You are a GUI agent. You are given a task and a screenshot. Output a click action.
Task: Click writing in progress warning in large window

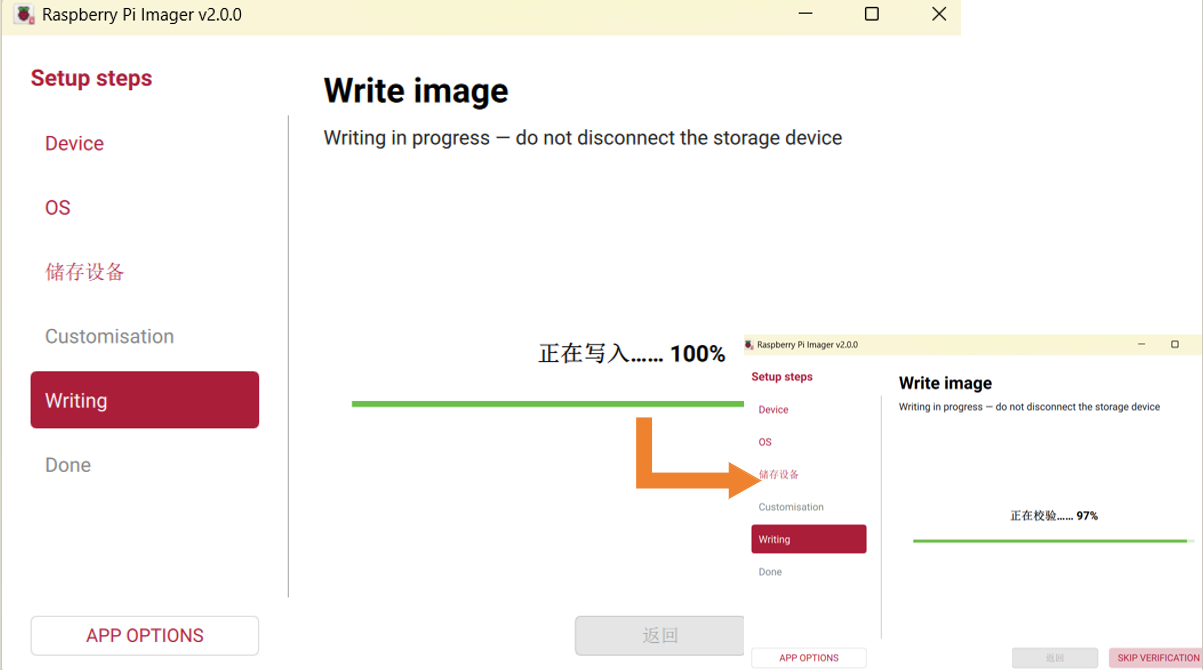pos(583,138)
